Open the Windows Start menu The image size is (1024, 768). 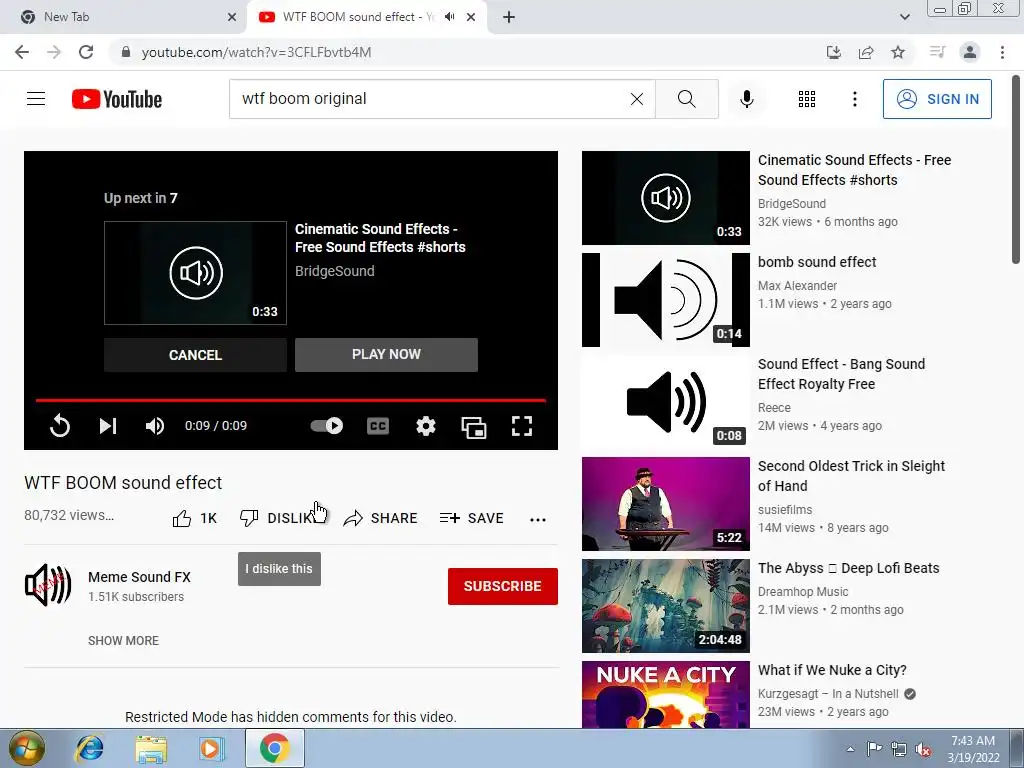pyautogui.click(x=26, y=748)
